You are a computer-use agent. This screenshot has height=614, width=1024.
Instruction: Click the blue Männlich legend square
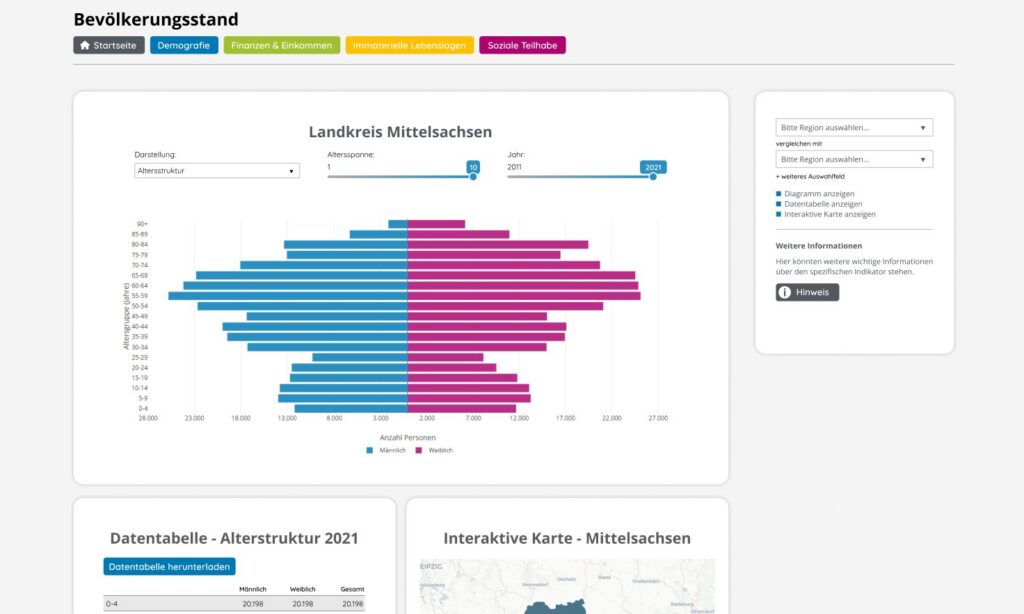click(x=370, y=450)
